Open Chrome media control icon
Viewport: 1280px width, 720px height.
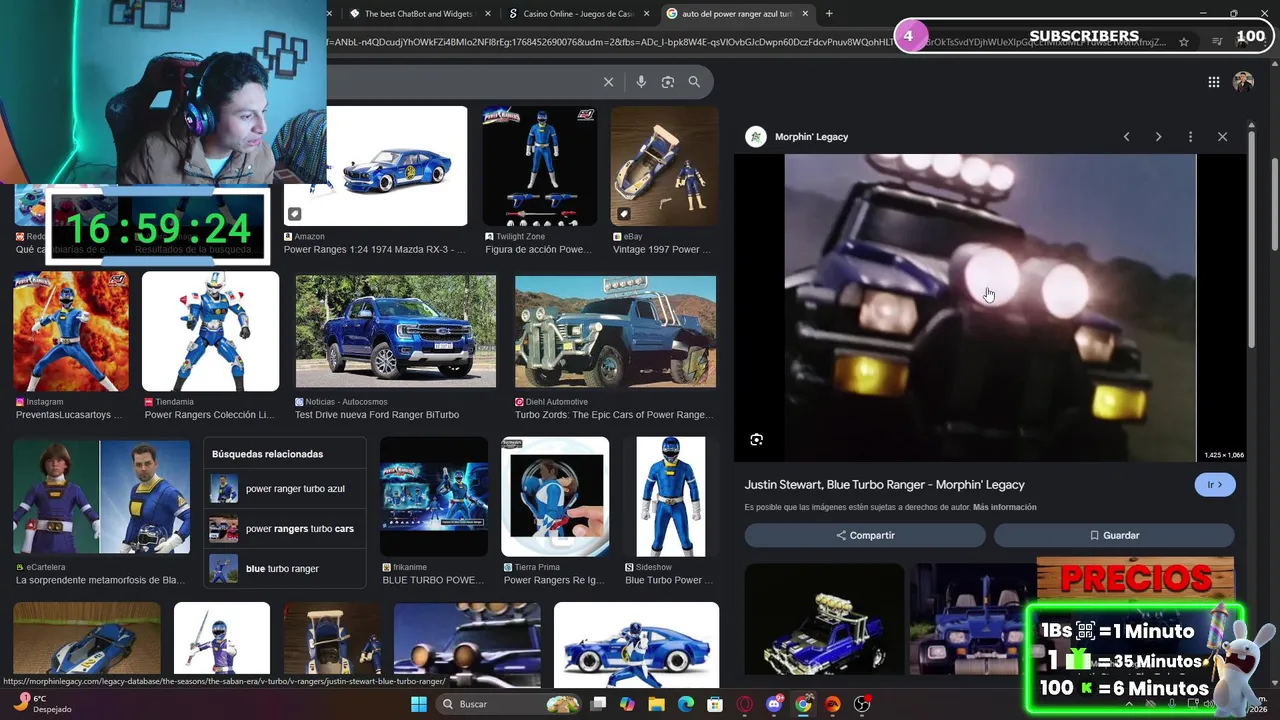[1217, 42]
